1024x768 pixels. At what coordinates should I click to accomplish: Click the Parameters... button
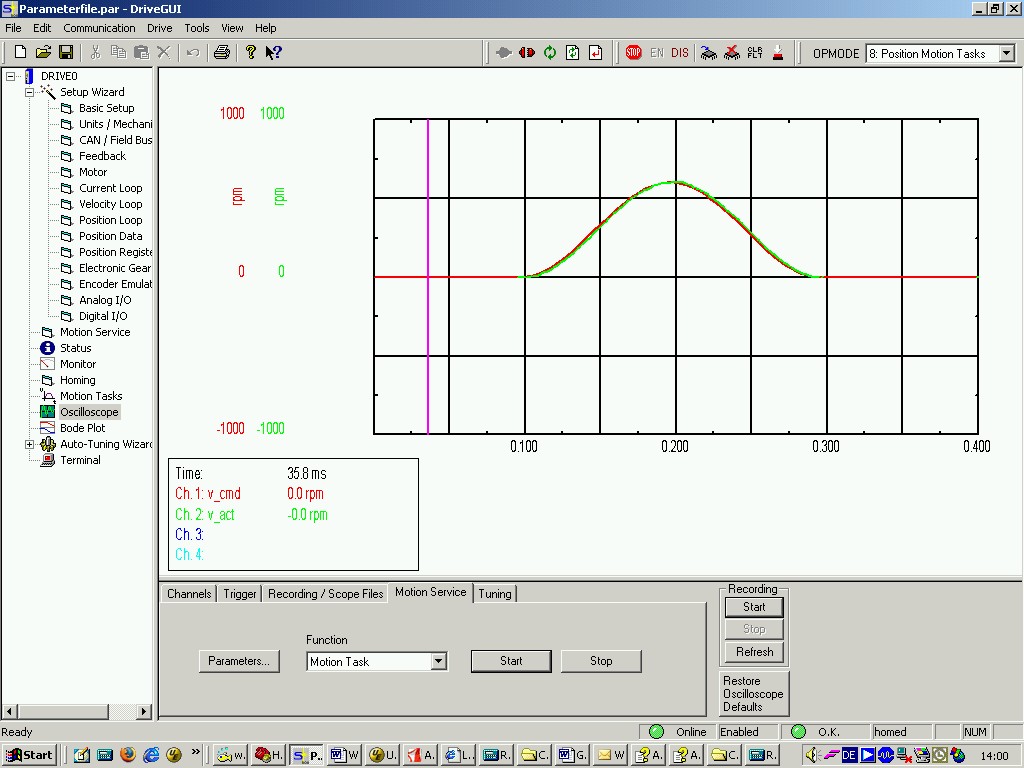[239, 661]
